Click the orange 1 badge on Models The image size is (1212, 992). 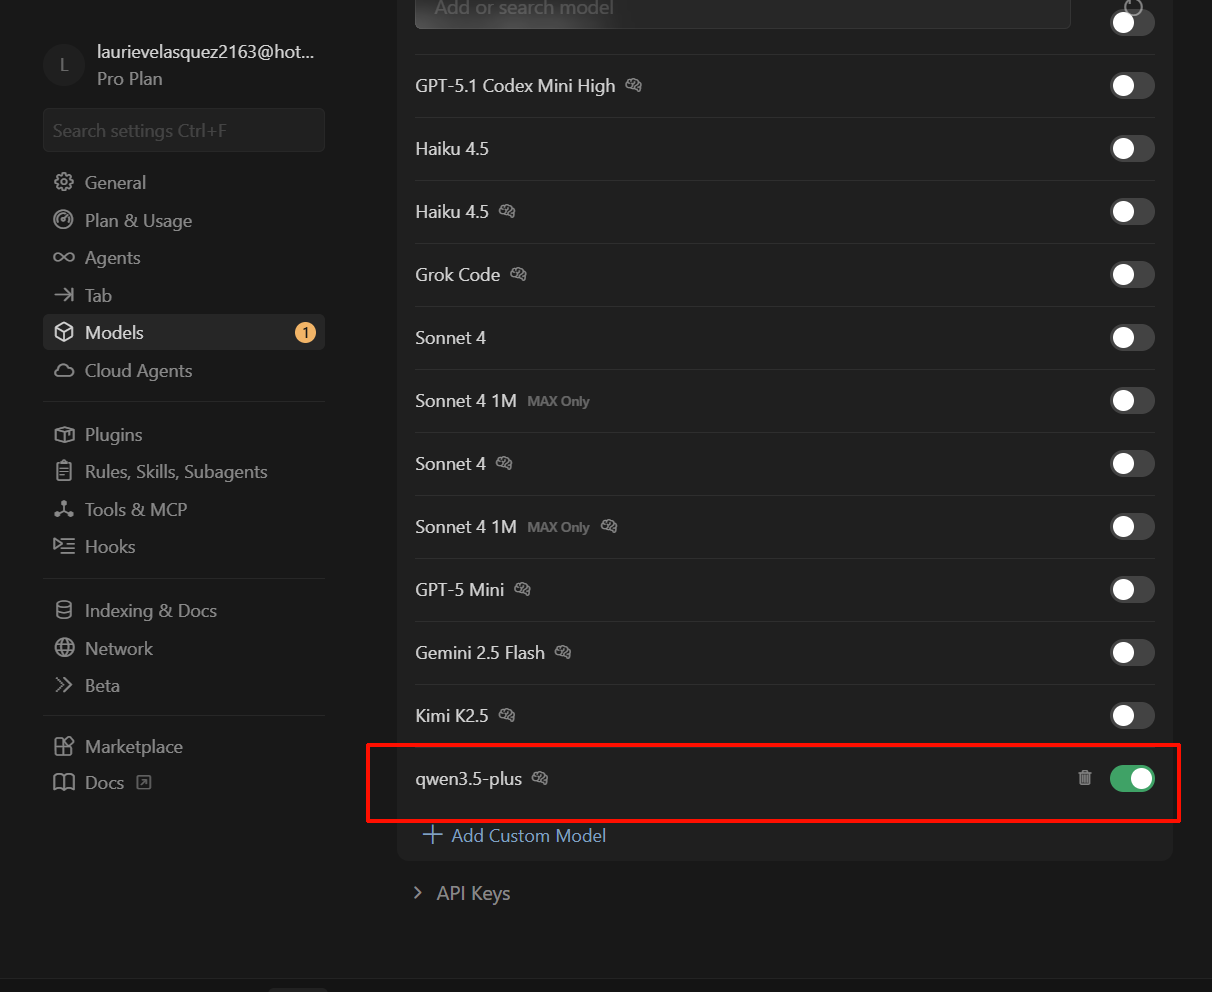click(x=305, y=332)
